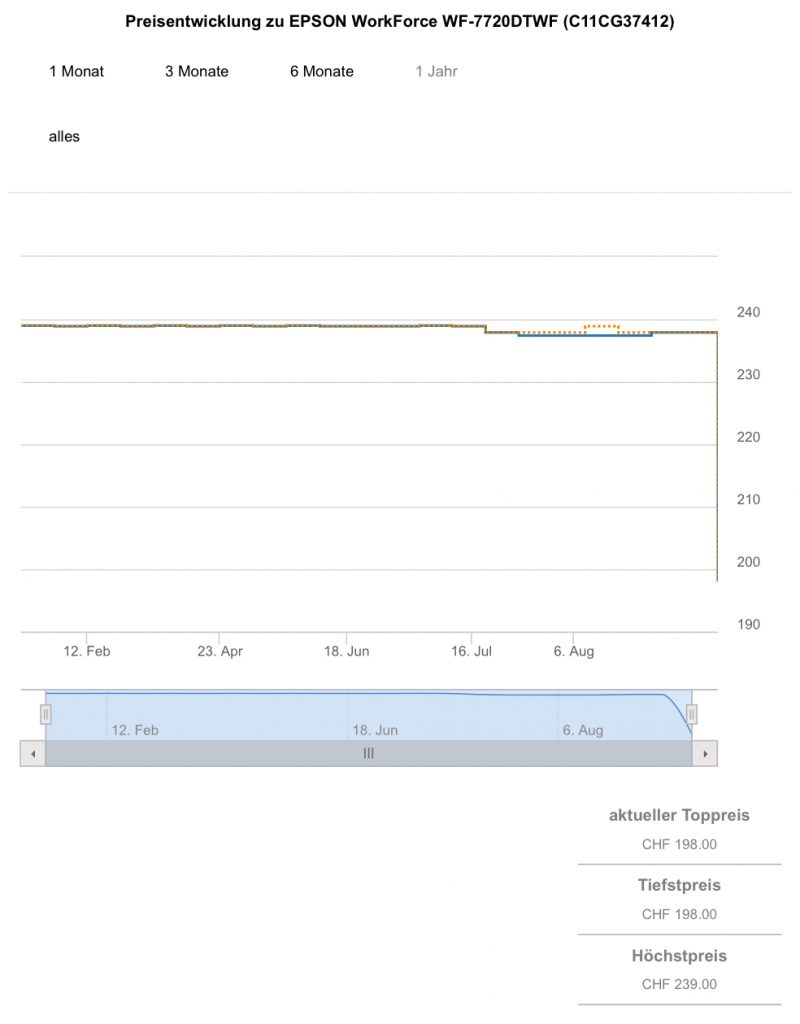Show the full history with alles

coord(64,136)
